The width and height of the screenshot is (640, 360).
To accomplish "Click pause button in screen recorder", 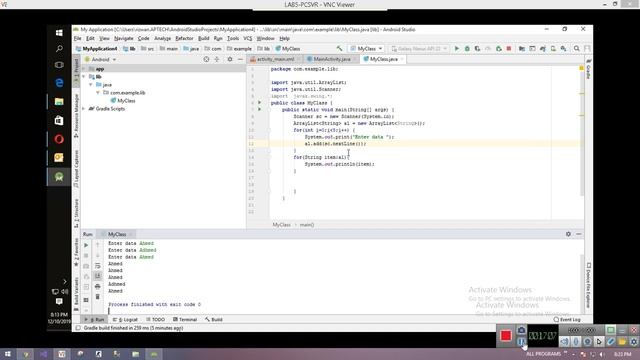I will (521, 342).
